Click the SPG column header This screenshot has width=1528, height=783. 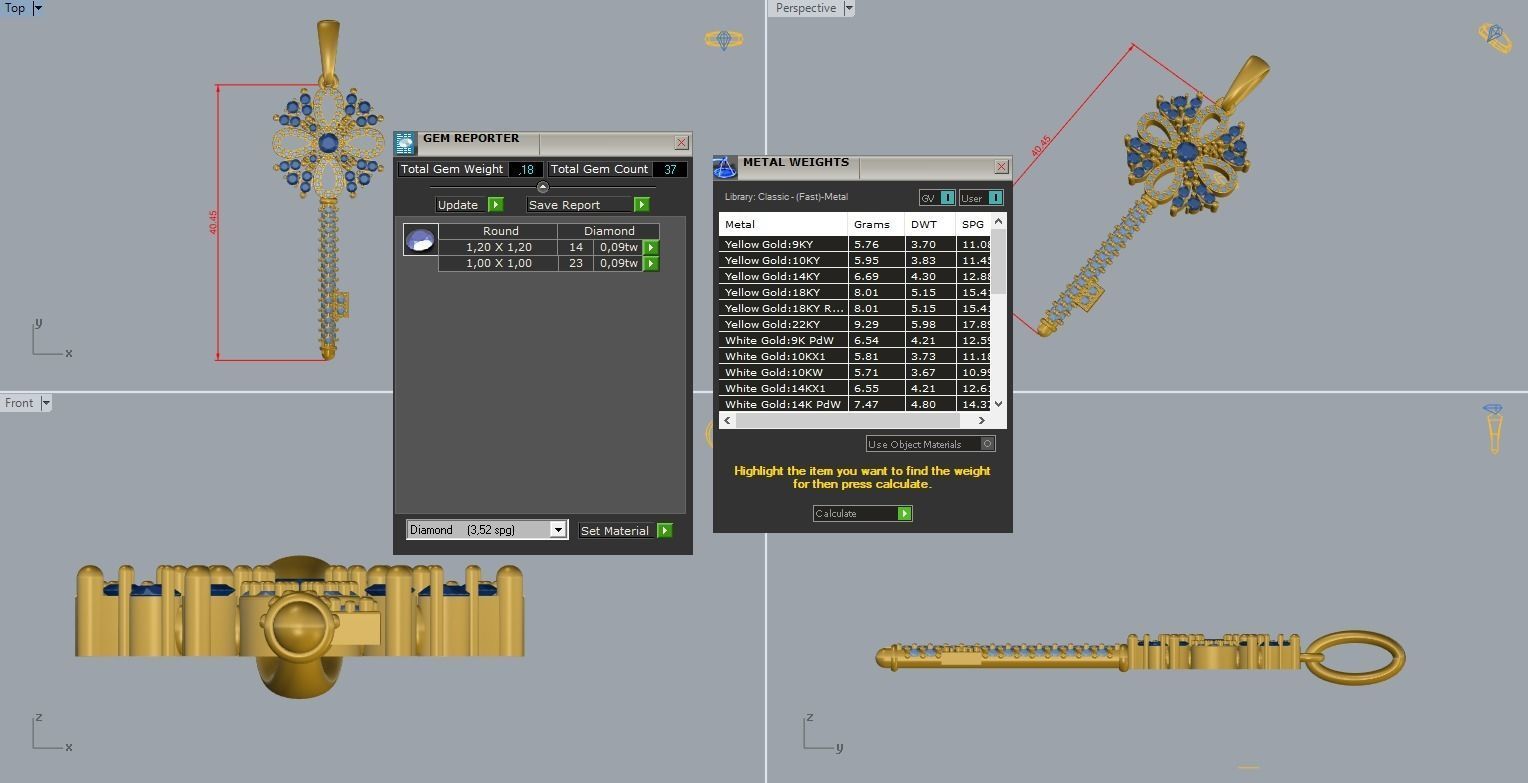click(x=973, y=224)
